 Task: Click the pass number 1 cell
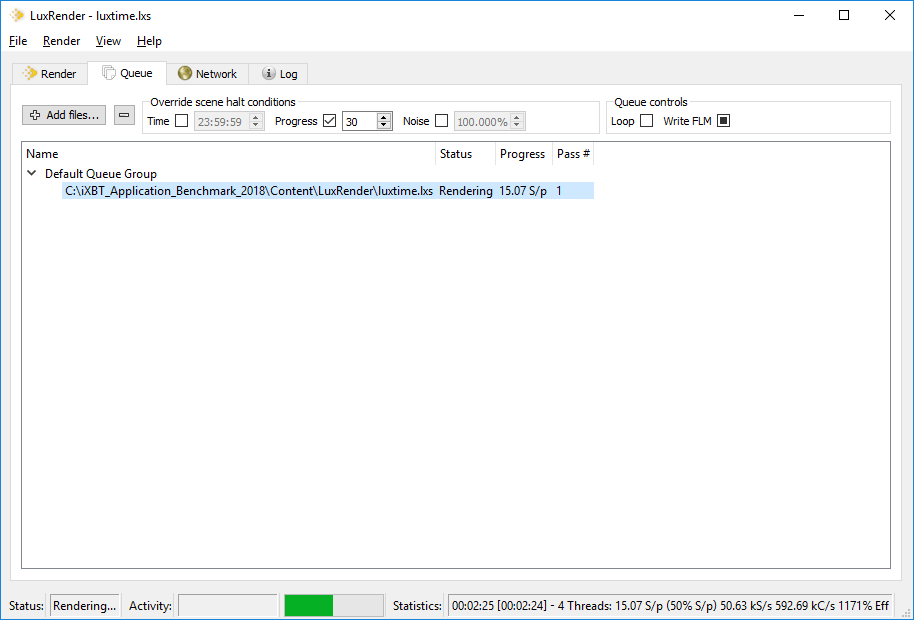tap(573, 191)
